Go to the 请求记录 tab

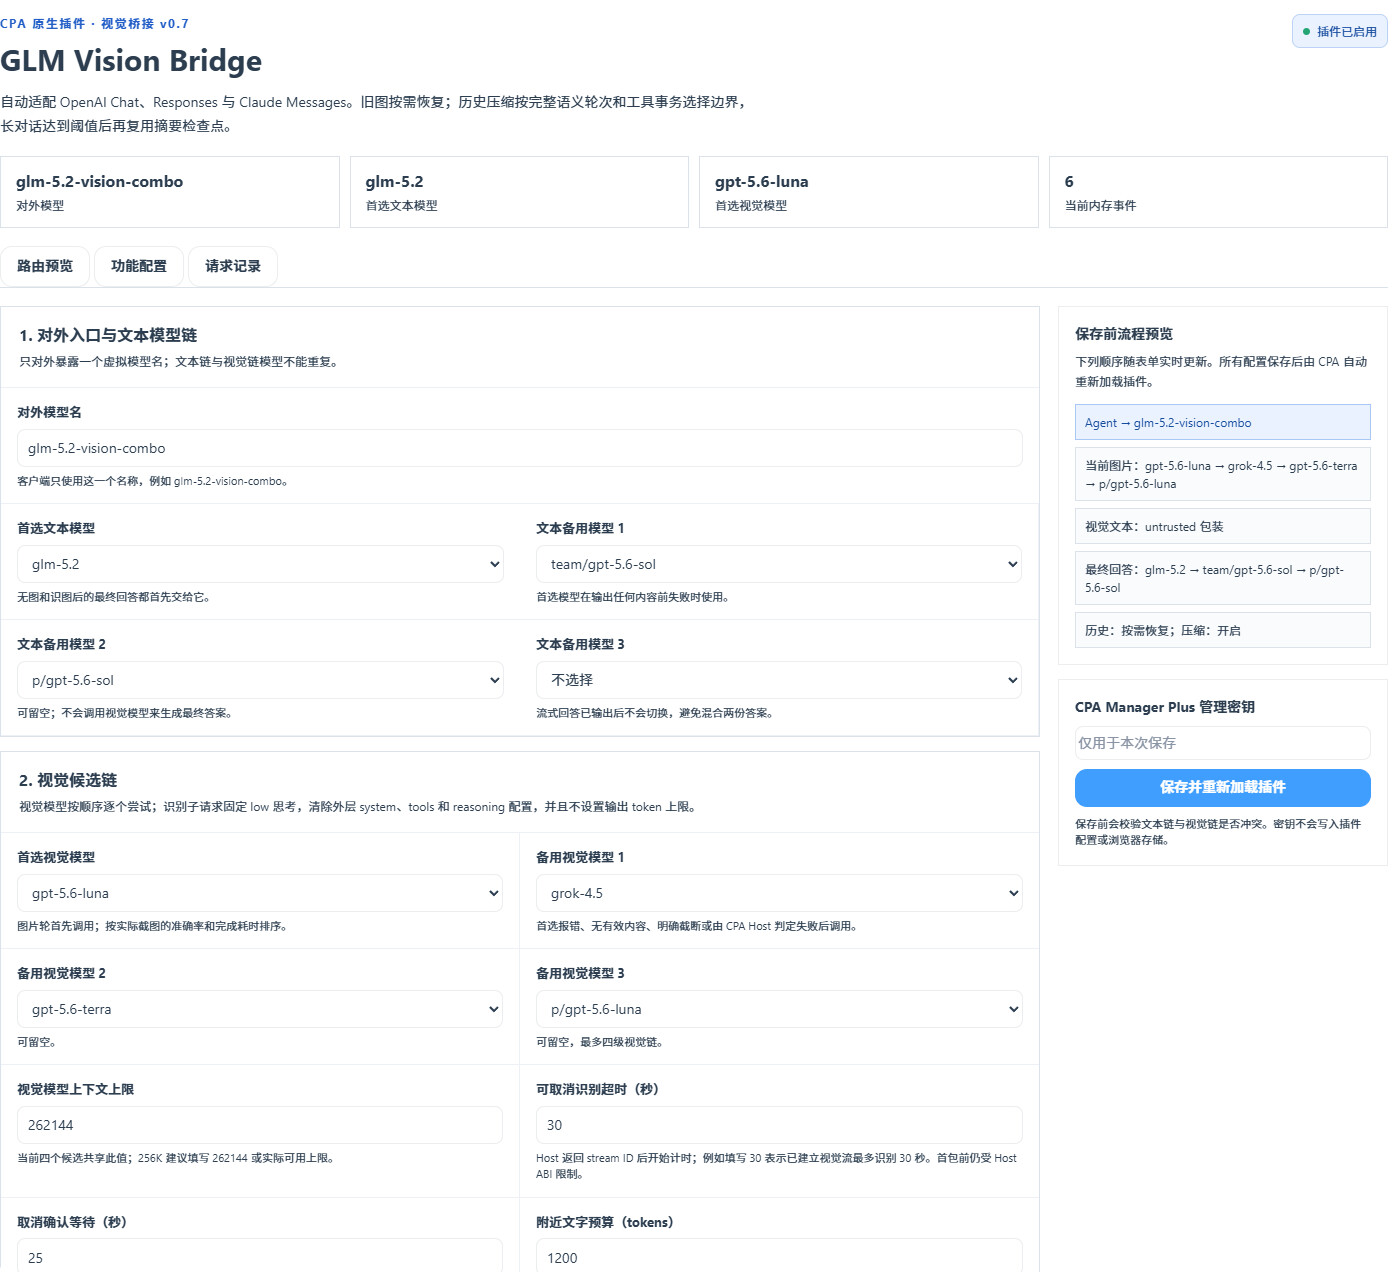pos(233,266)
